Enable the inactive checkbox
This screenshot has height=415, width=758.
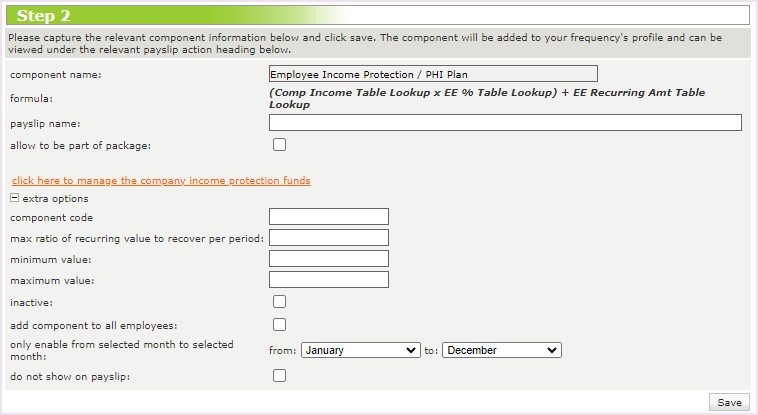coord(280,301)
